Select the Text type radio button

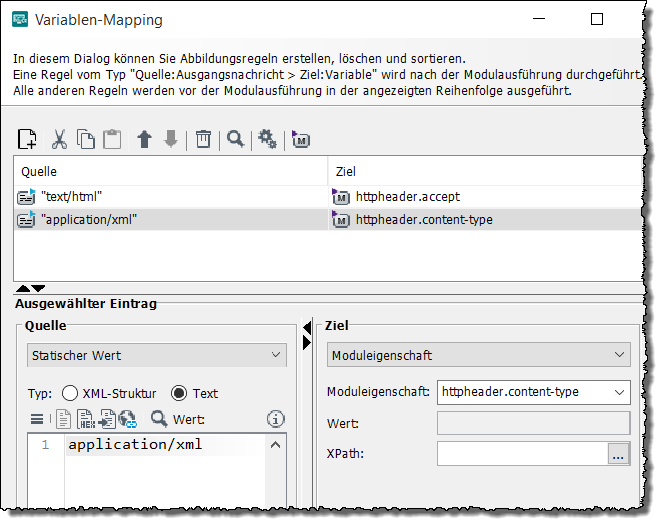click(179, 393)
